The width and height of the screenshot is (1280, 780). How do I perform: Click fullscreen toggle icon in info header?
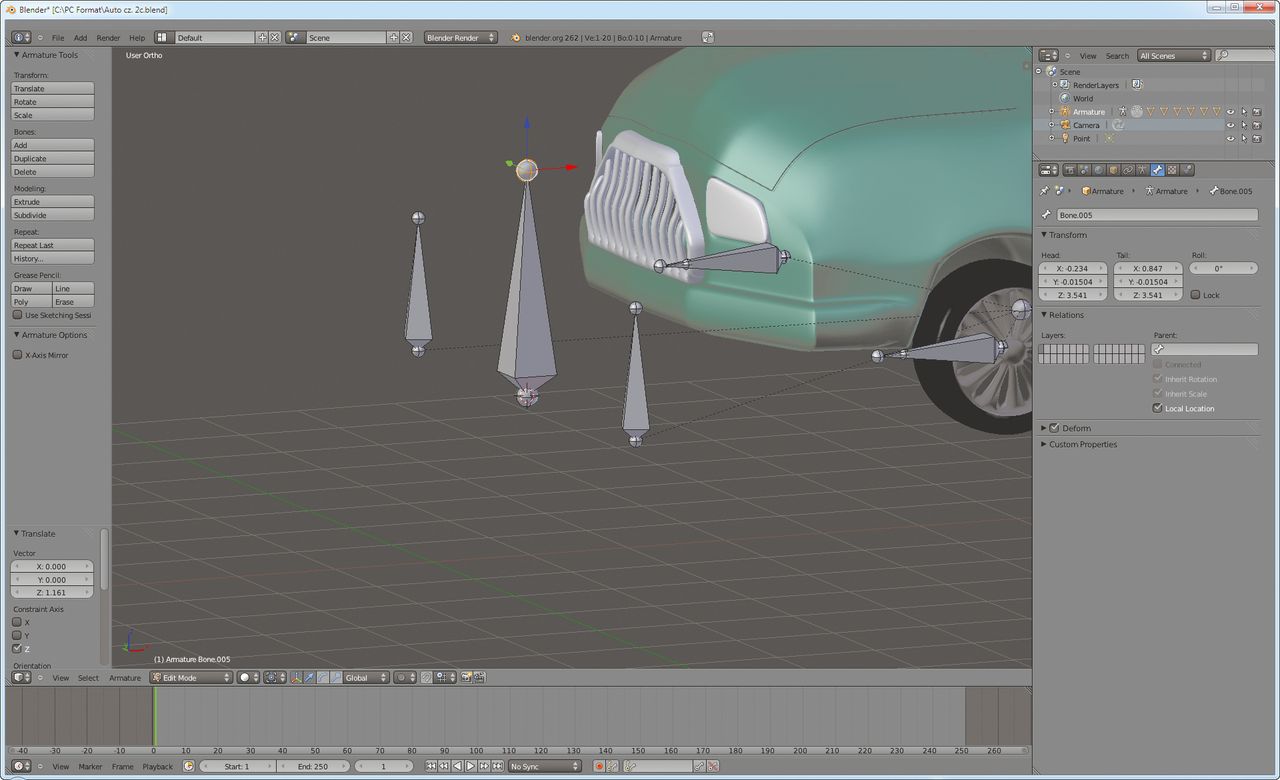tap(708, 37)
